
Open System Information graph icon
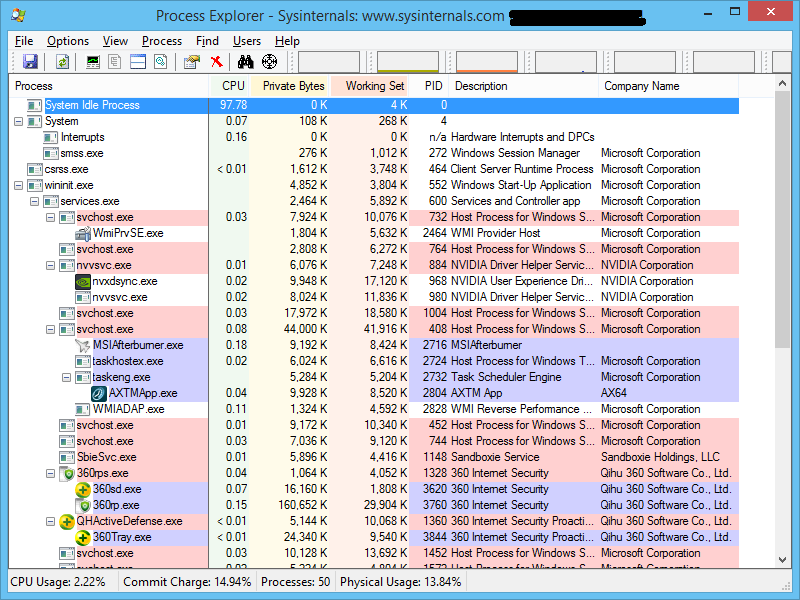click(93, 62)
